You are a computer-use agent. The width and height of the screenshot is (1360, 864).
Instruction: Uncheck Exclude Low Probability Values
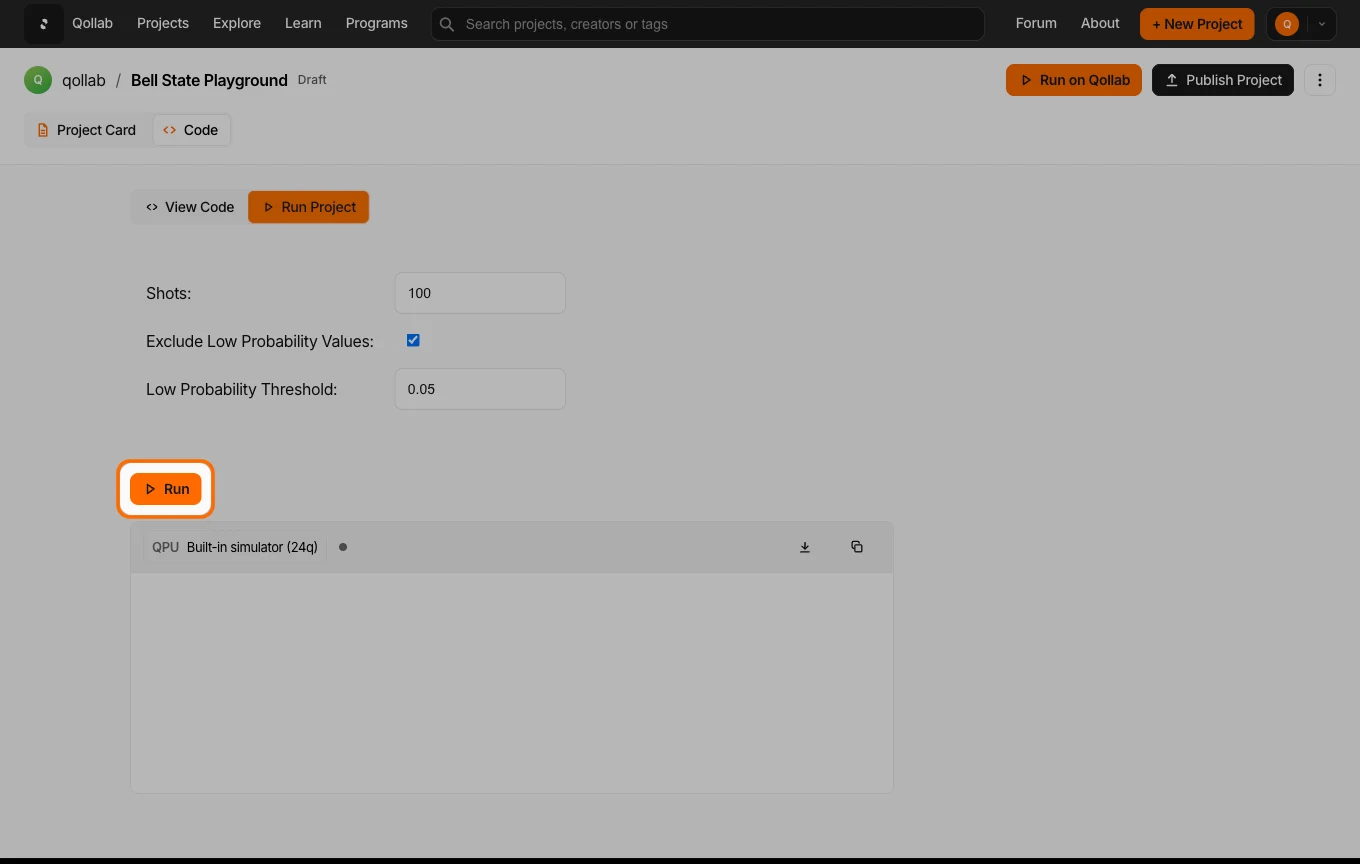(x=413, y=341)
